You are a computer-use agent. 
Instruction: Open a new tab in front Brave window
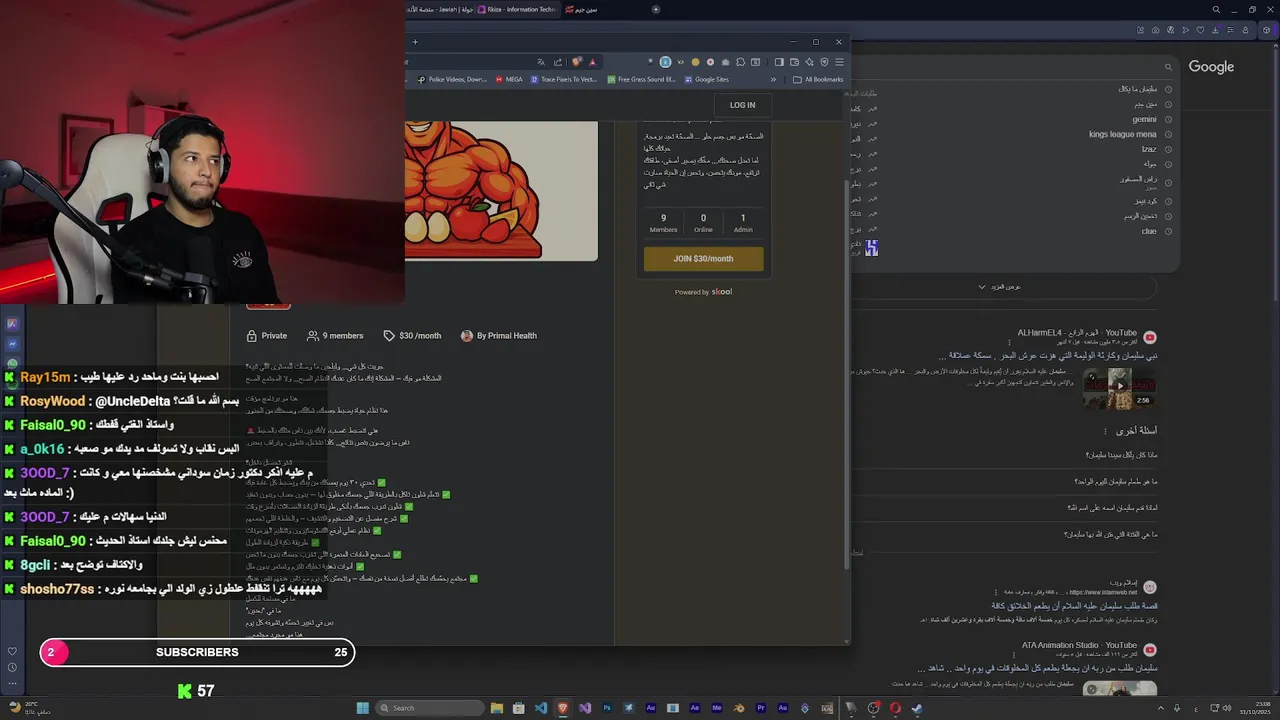[x=415, y=42]
